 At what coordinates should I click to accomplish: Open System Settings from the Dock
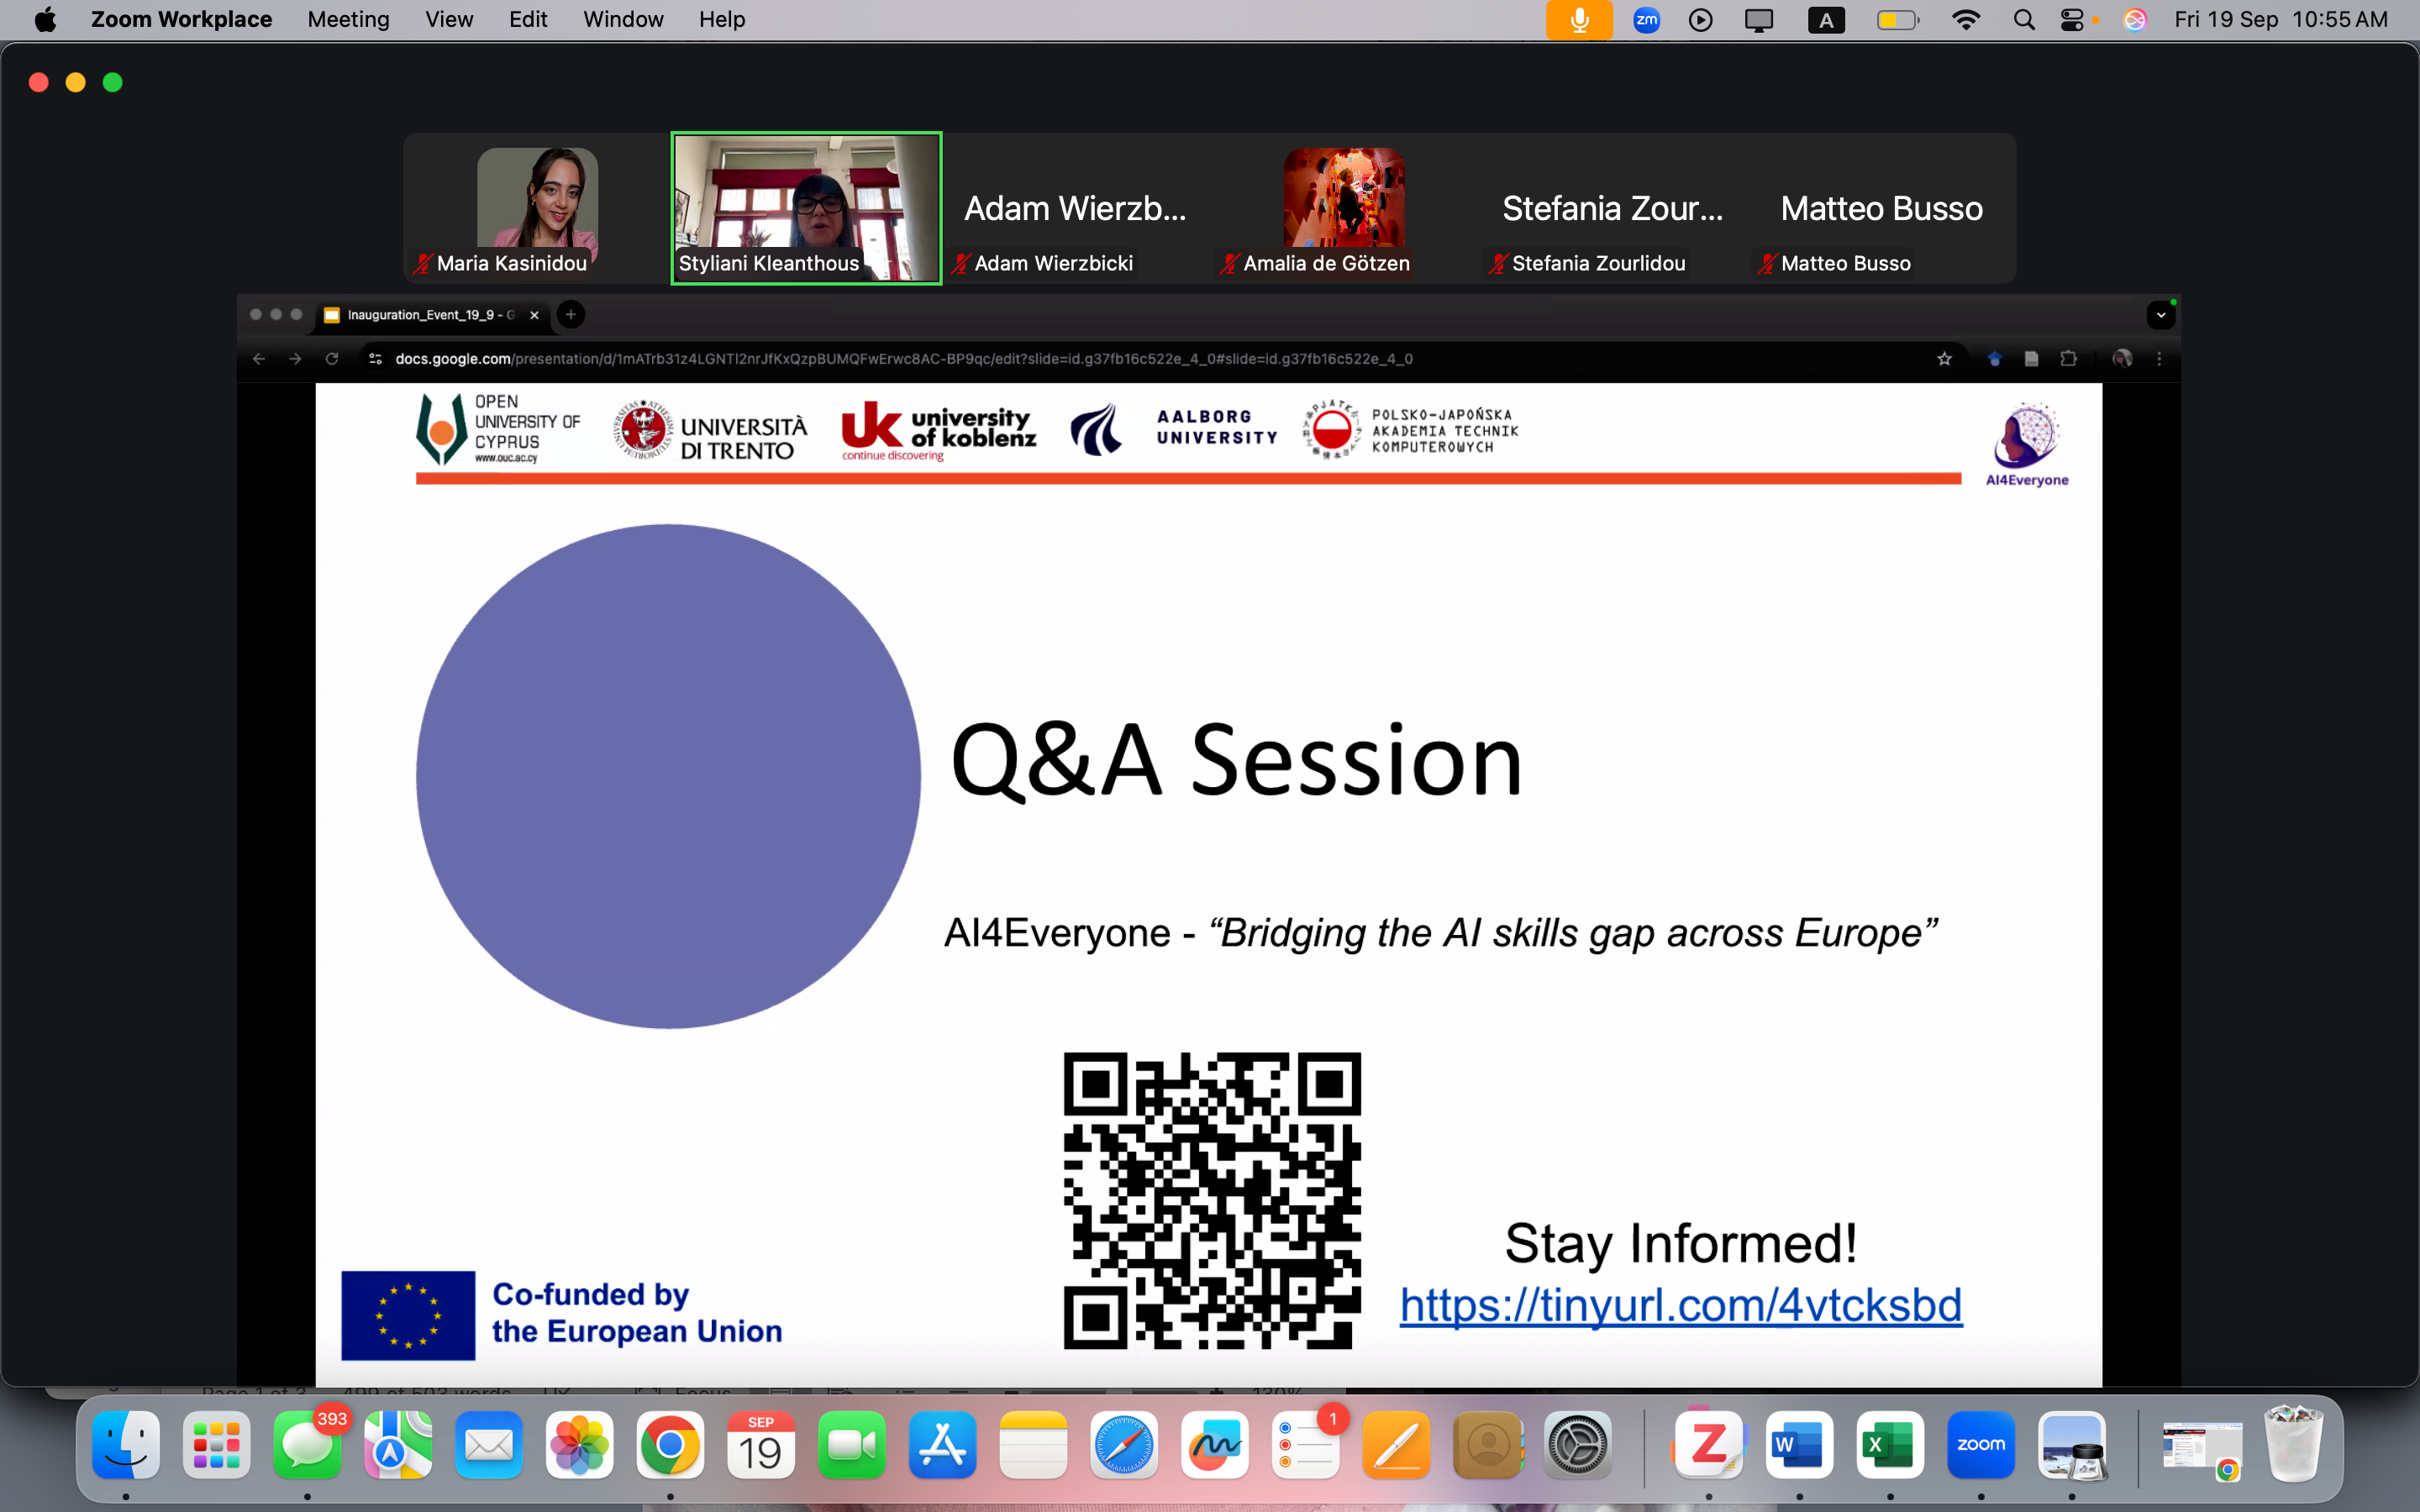[1577, 1445]
